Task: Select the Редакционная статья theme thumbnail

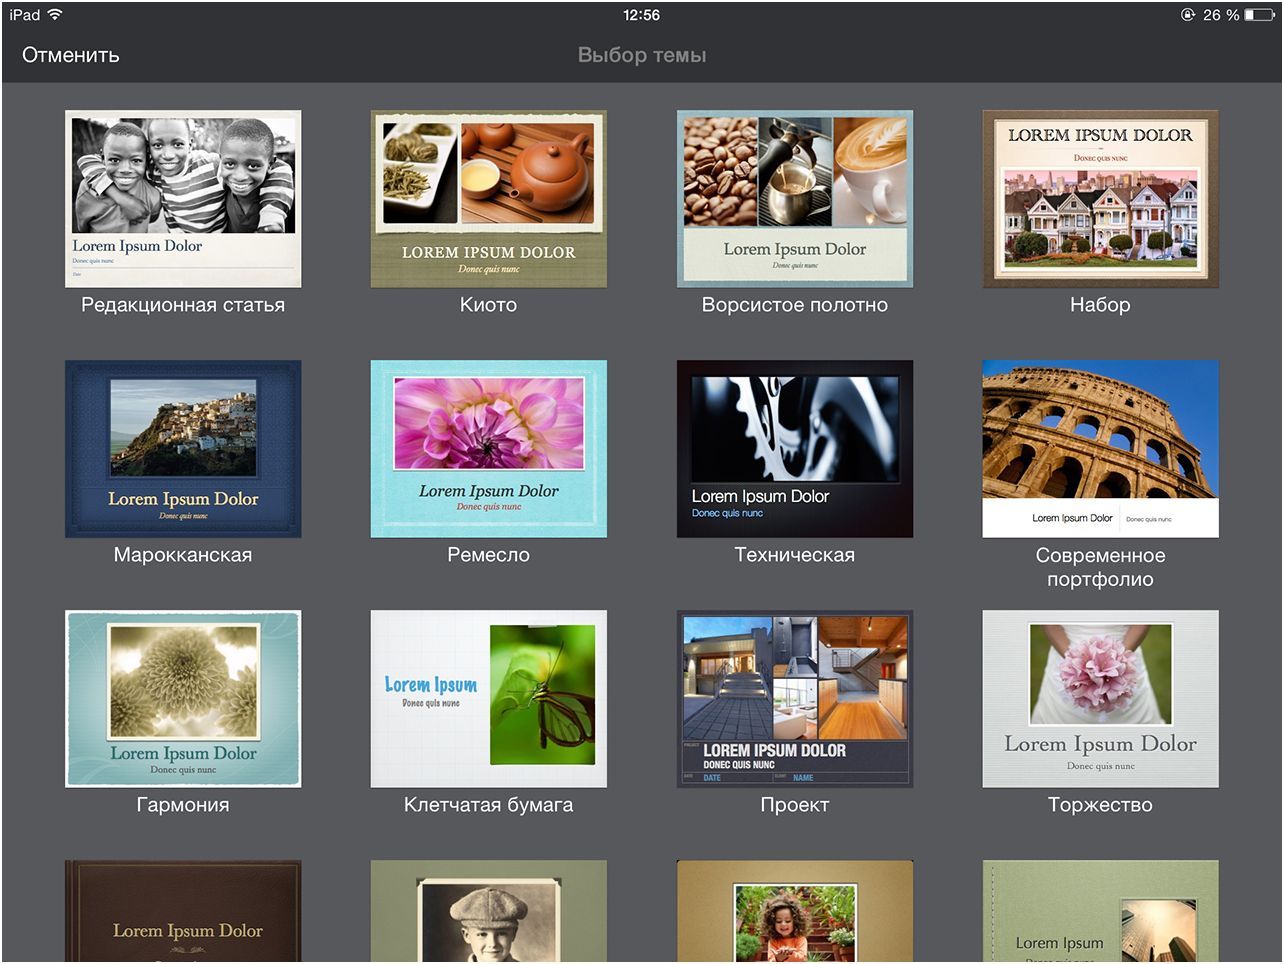Action: click(x=183, y=199)
